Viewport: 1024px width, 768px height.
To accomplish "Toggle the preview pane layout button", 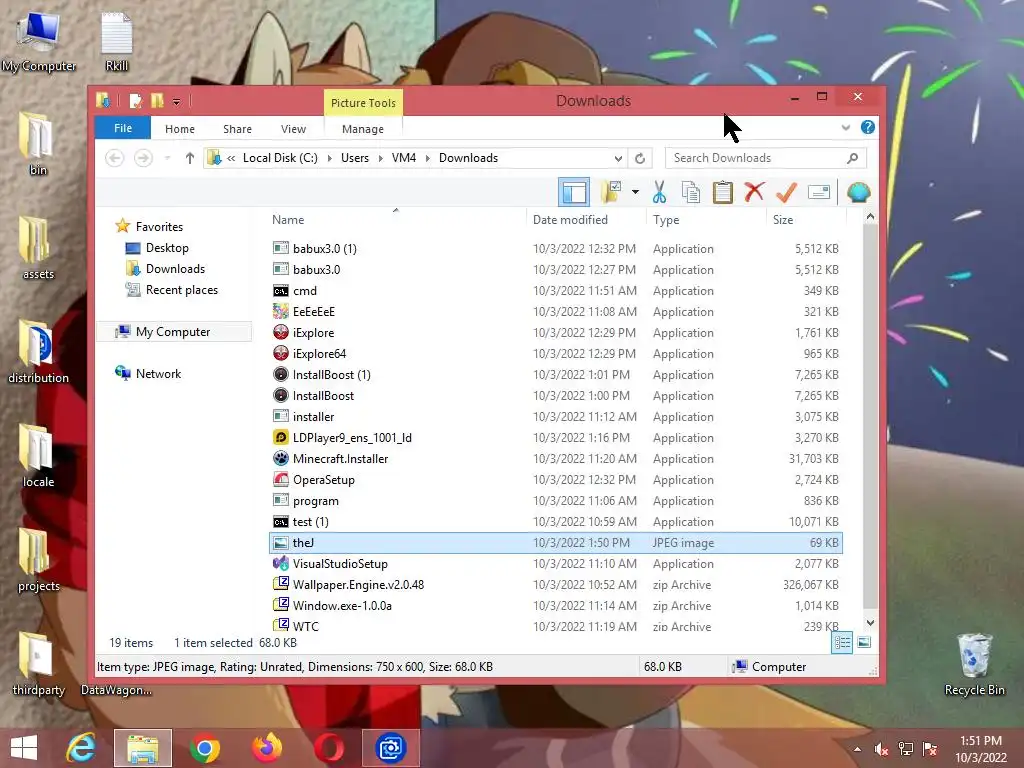I will coord(574,193).
